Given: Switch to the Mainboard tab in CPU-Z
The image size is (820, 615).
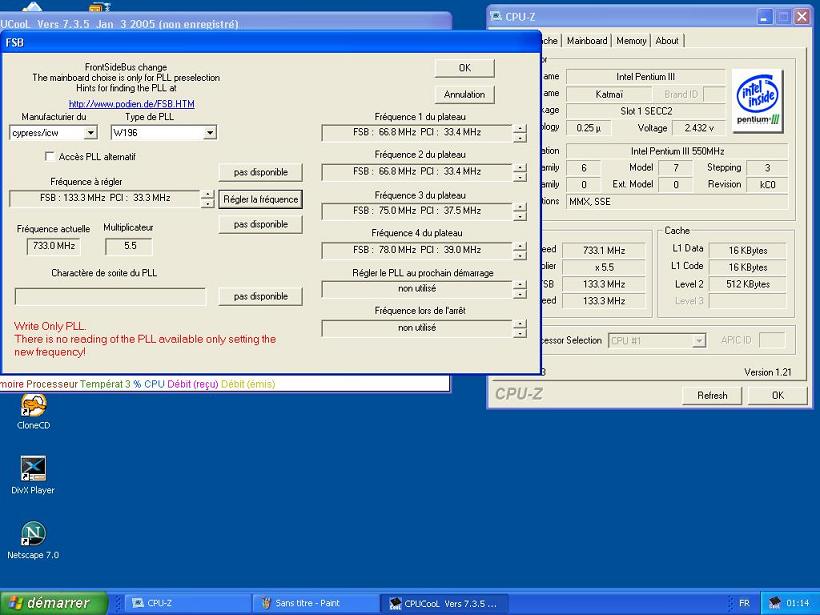Looking at the screenshot, I should tap(587, 41).
